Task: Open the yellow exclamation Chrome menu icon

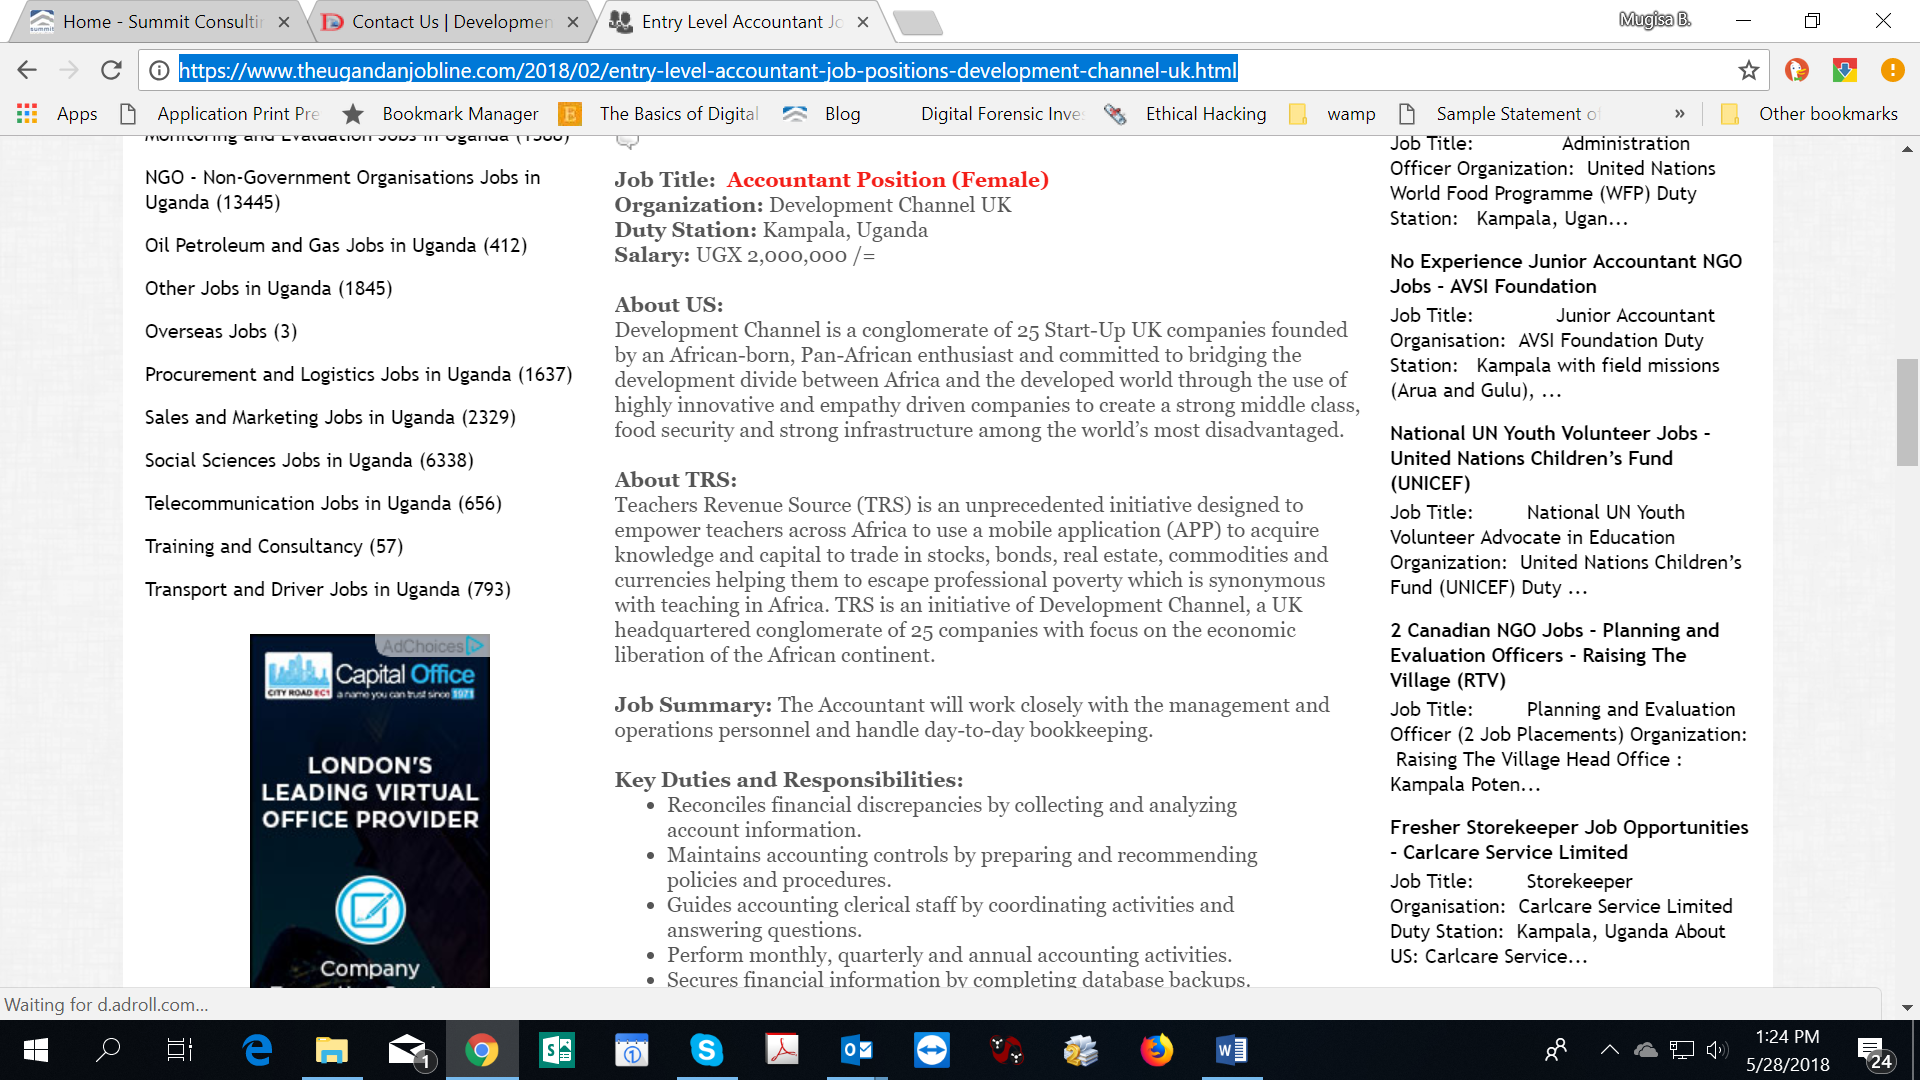Action: tap(1892, 70)
